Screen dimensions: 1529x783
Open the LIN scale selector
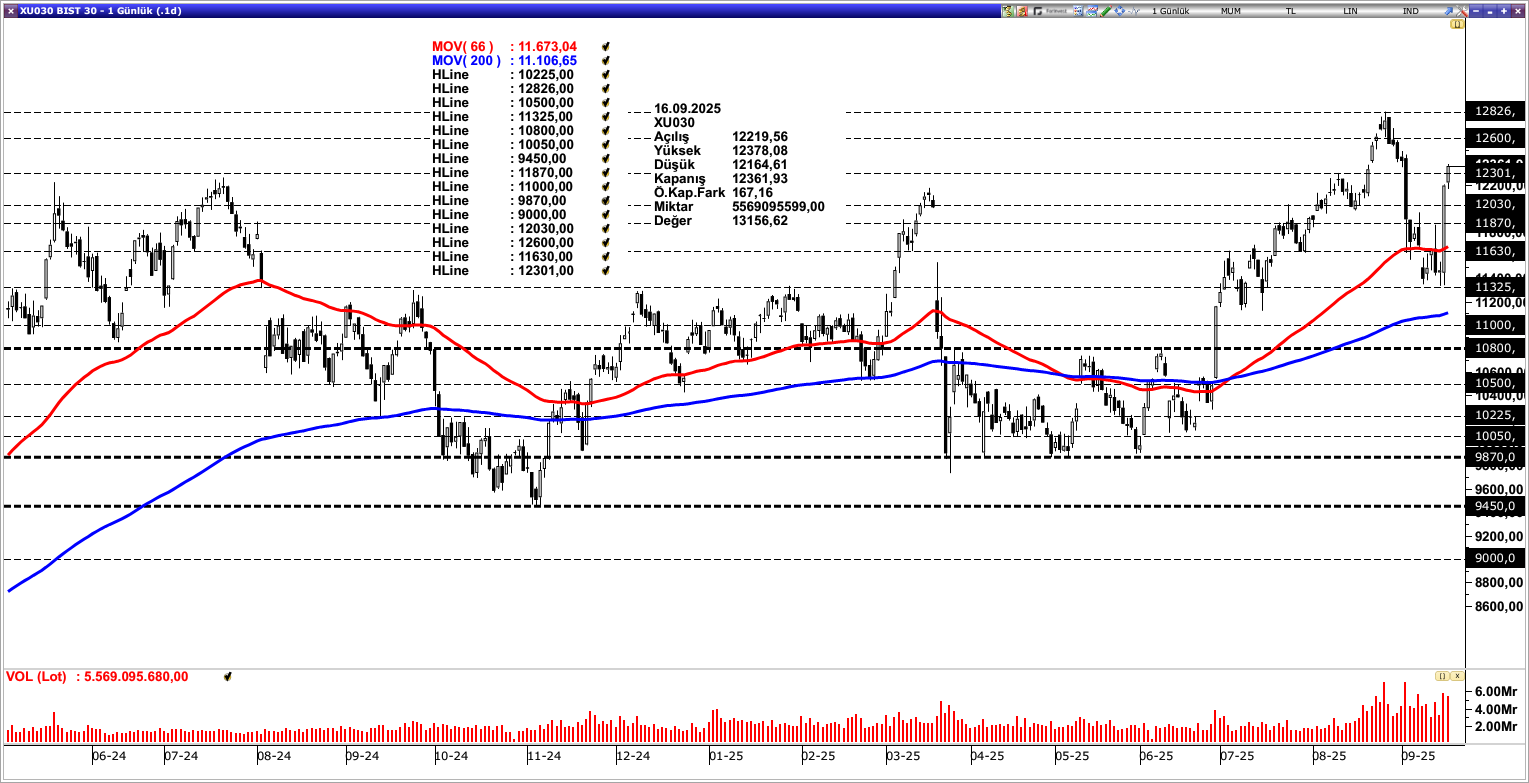coord(1350,11)
